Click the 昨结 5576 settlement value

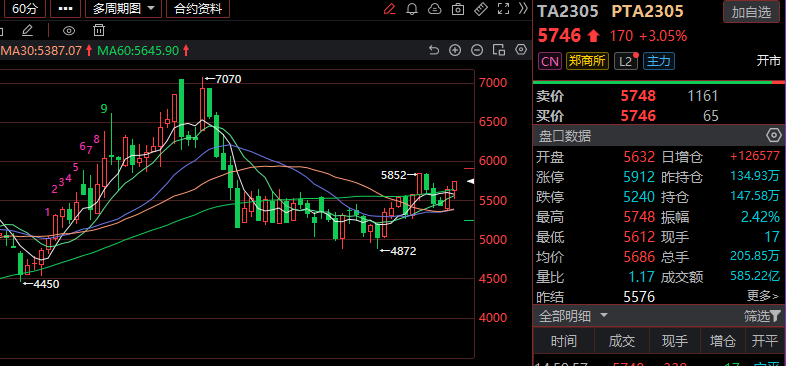pyautogui.click(x=639, y=297)
